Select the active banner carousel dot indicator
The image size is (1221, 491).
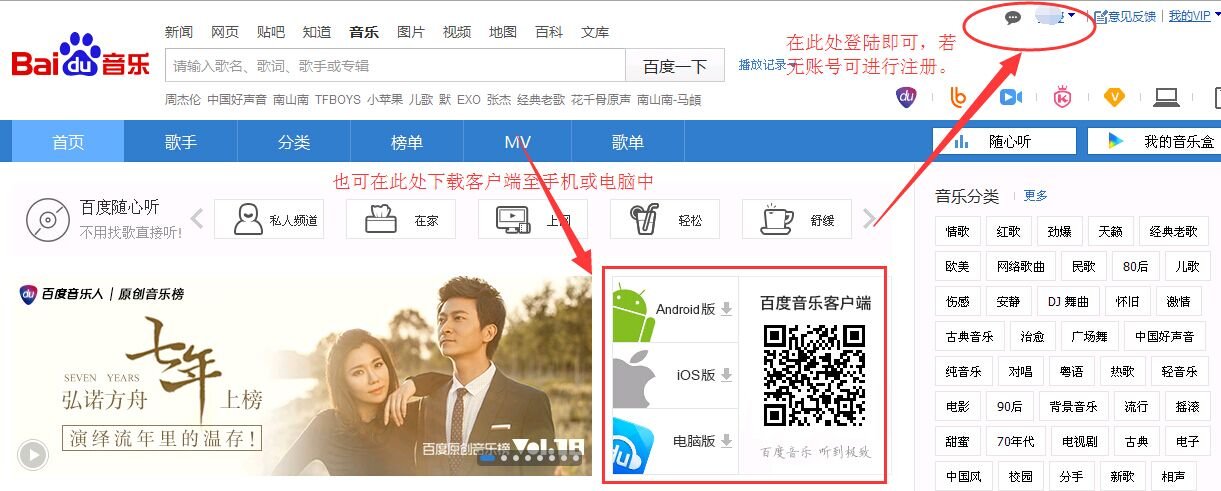tap(488, 458)
